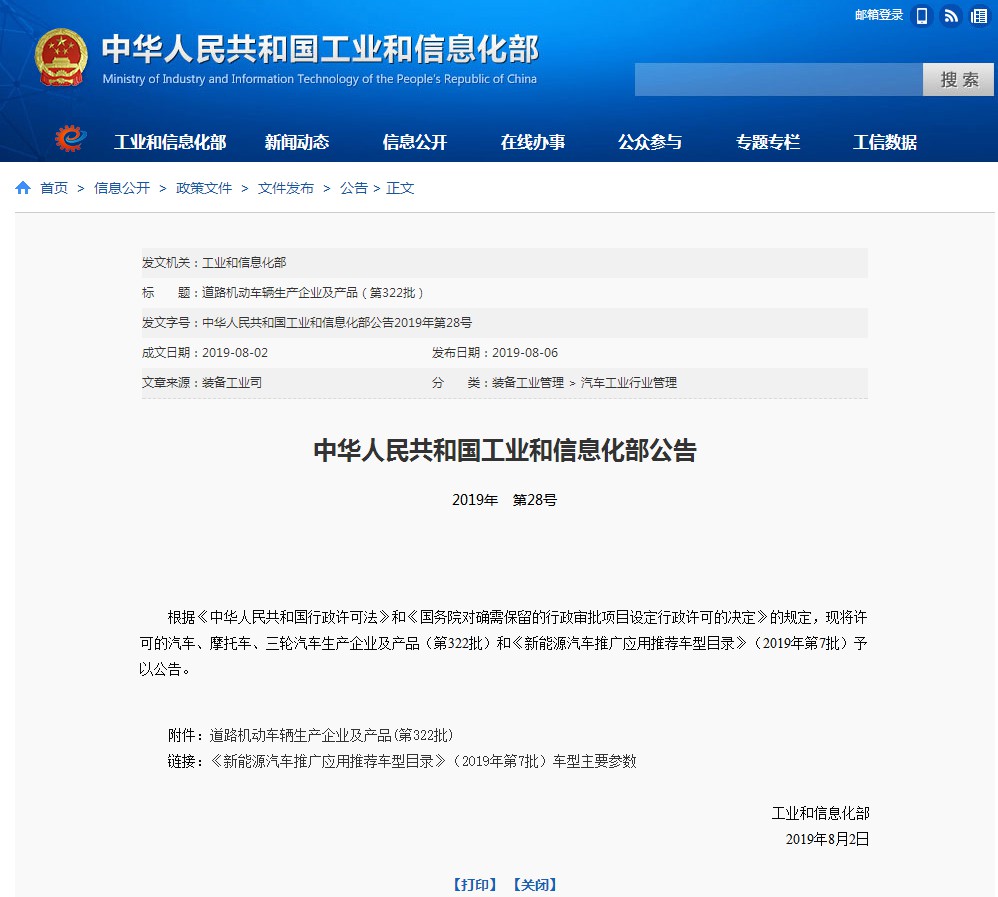Click 装备工业管理 category text
This screenshot has width=998, height=897.
point(528,383)
